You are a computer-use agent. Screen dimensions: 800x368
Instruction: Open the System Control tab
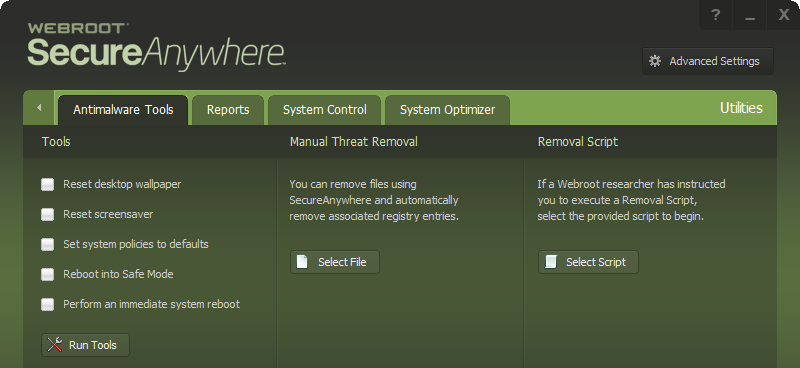(324, 110)
